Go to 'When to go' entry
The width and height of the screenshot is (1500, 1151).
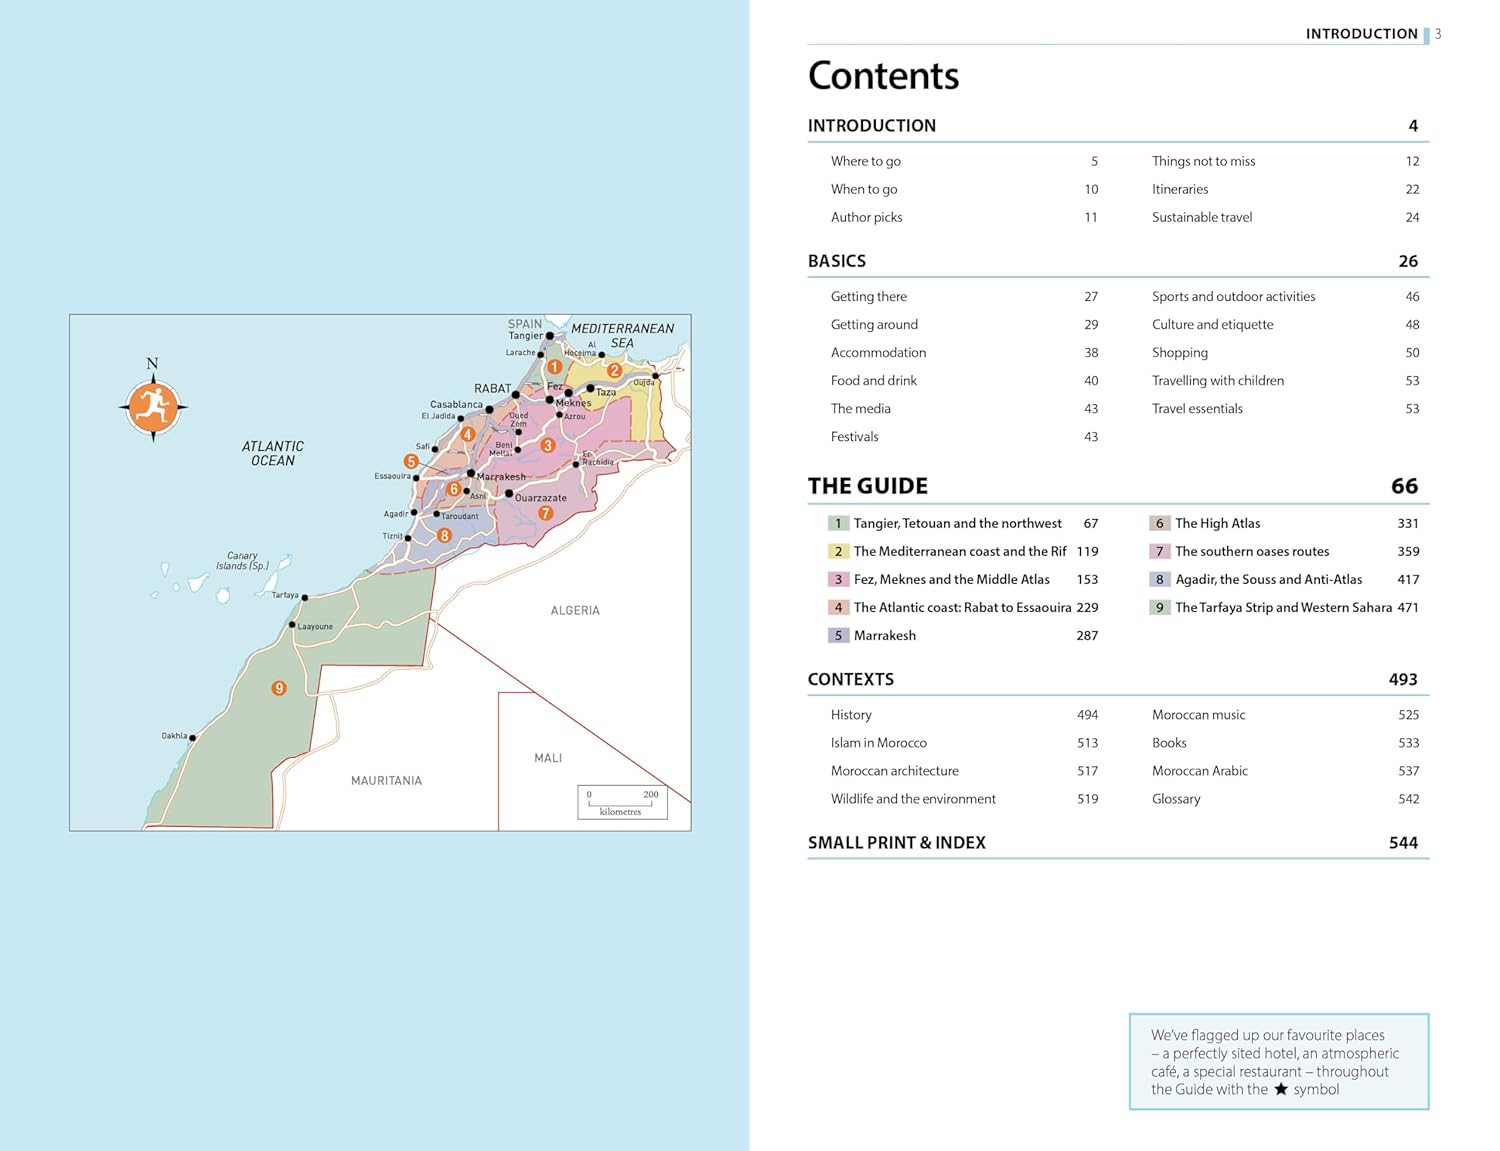tap(864, 189)
